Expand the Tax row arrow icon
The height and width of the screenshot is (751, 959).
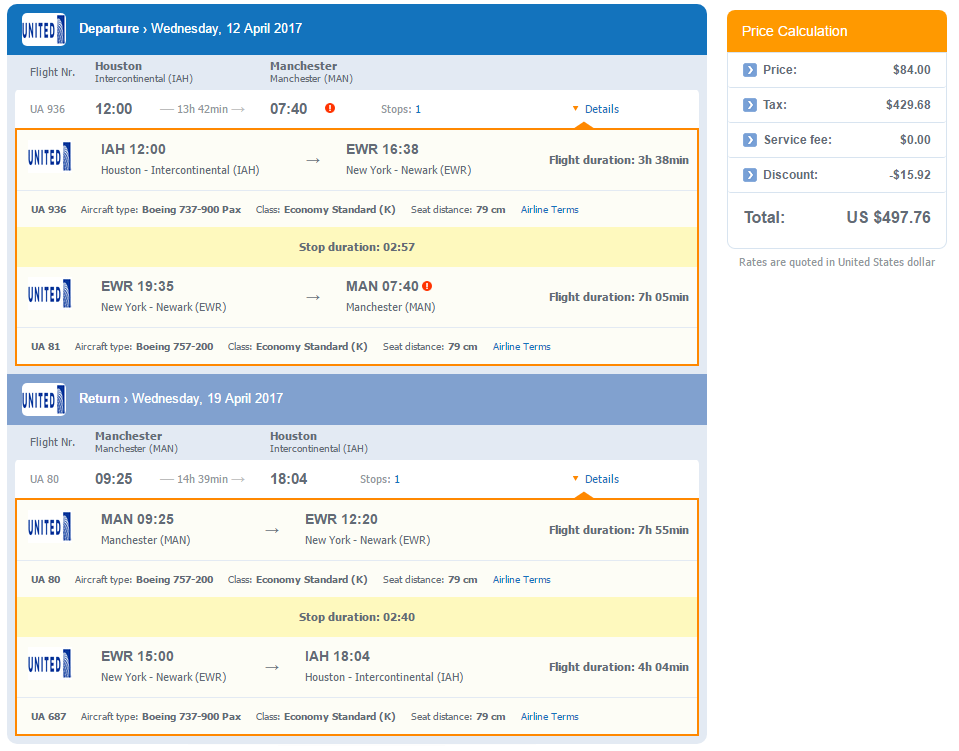pos(749,105)
